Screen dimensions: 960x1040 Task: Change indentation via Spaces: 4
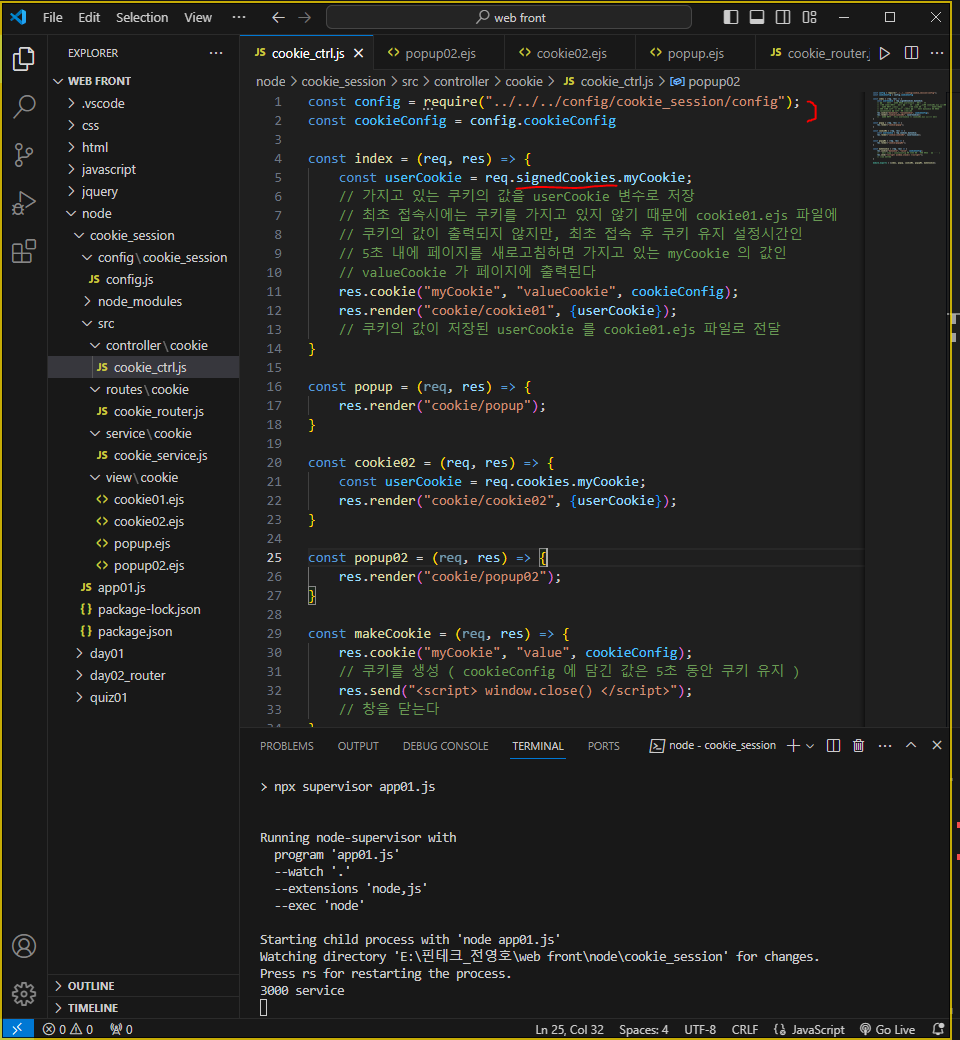click(x=644, y=1029)
